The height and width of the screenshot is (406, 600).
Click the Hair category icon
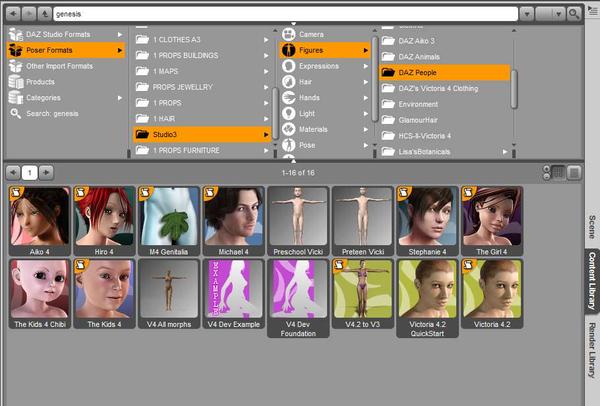[289, 82]
